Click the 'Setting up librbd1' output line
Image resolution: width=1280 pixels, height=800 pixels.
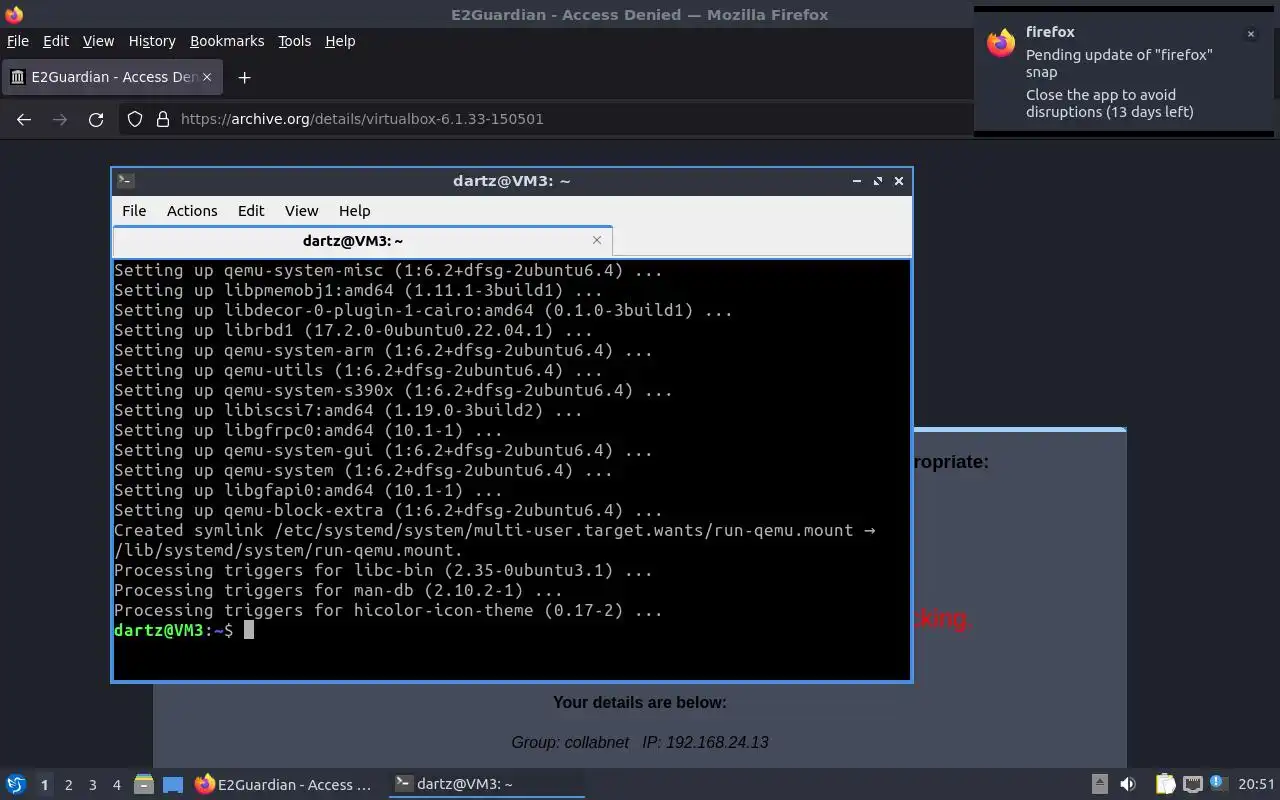(353, 330)
